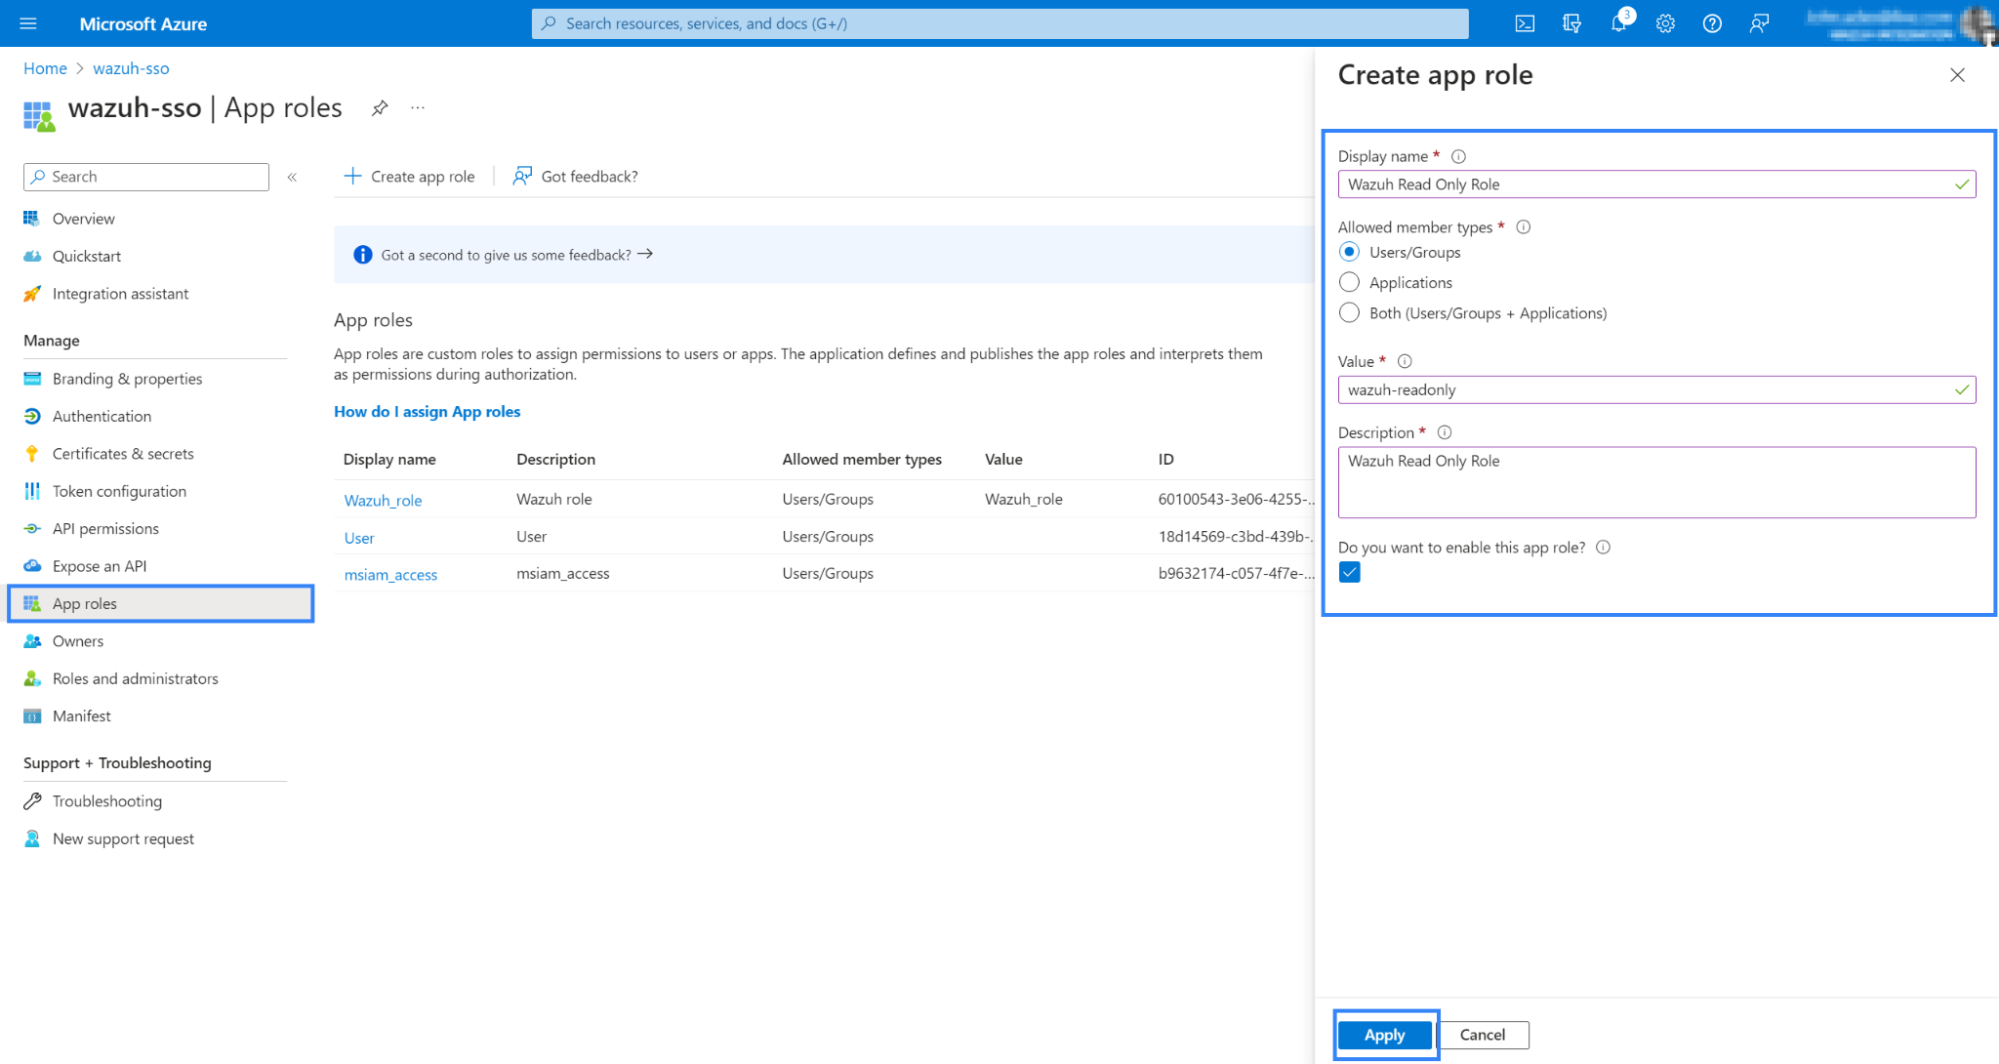The height and width of the screenshot is (1064, 1999).
Task: Close the Create app role panel
Action: coord(1957,75)
